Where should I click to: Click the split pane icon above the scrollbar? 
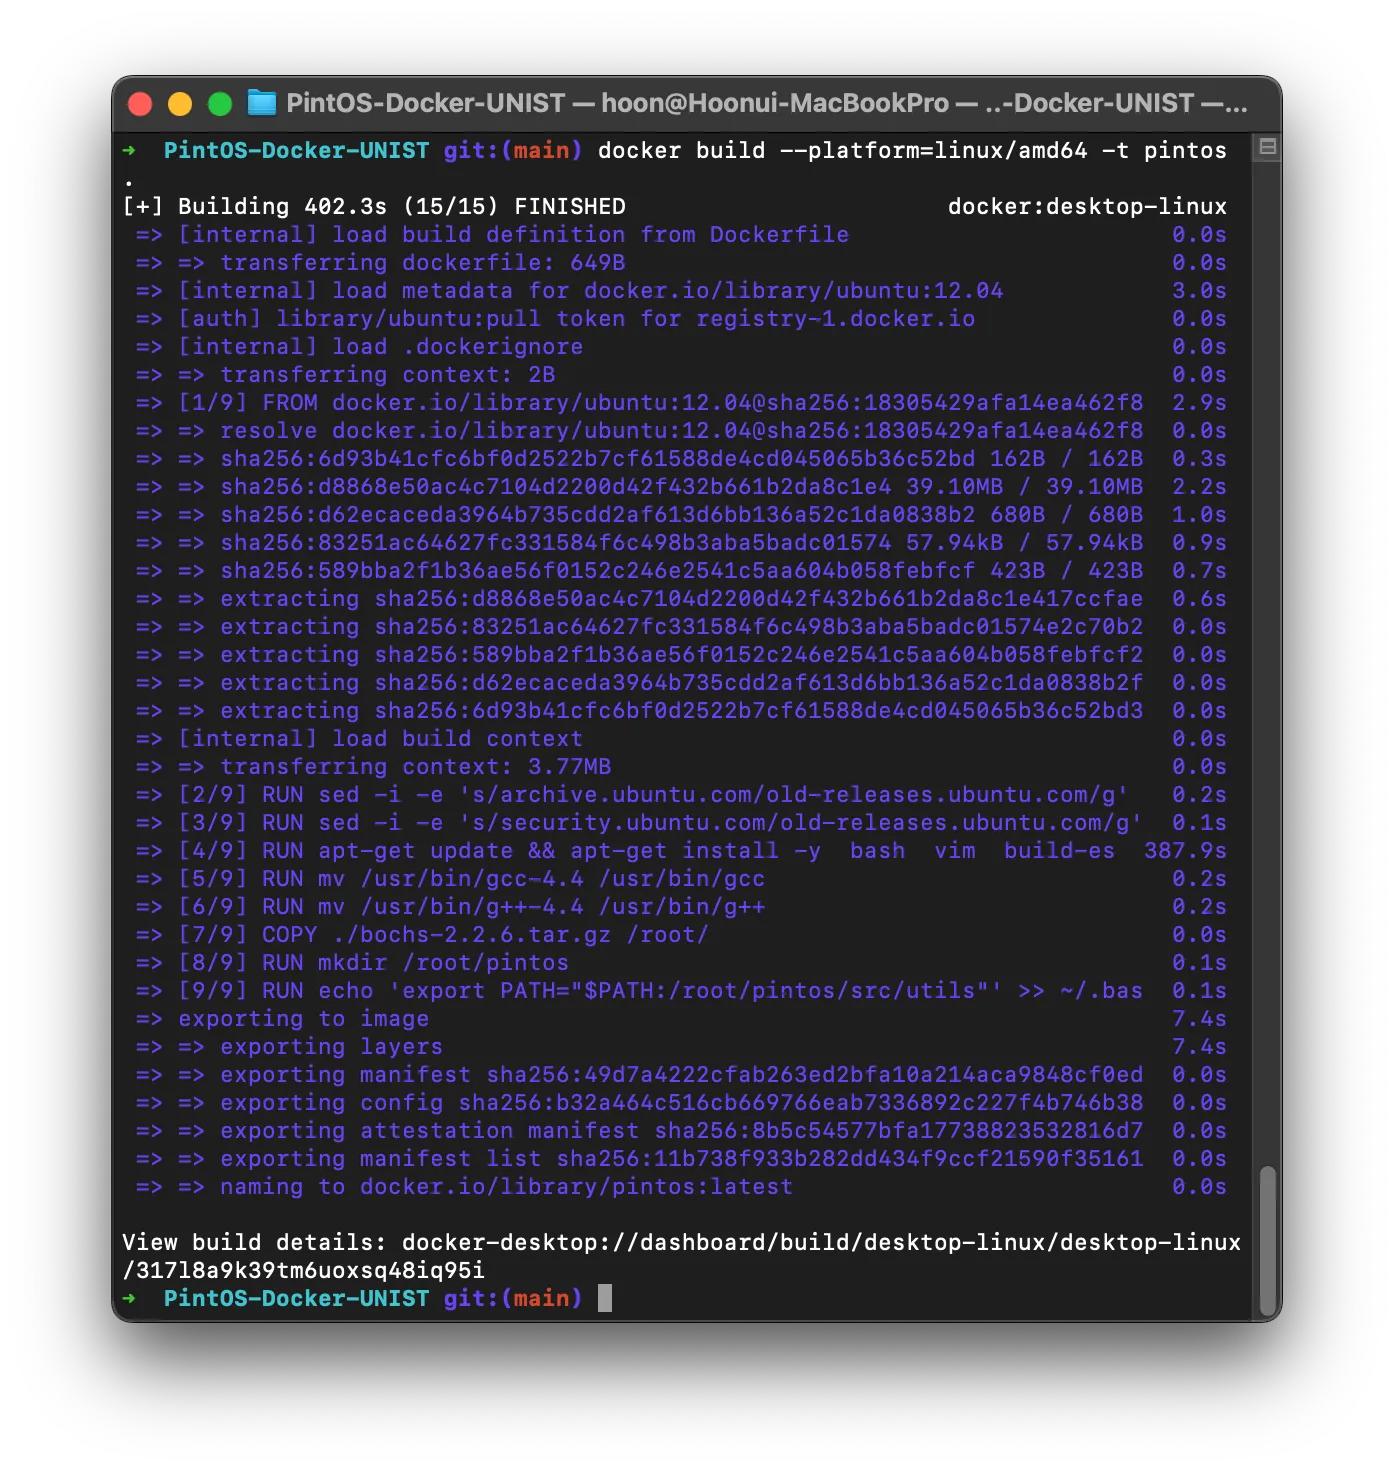[x=1267, y=148]
